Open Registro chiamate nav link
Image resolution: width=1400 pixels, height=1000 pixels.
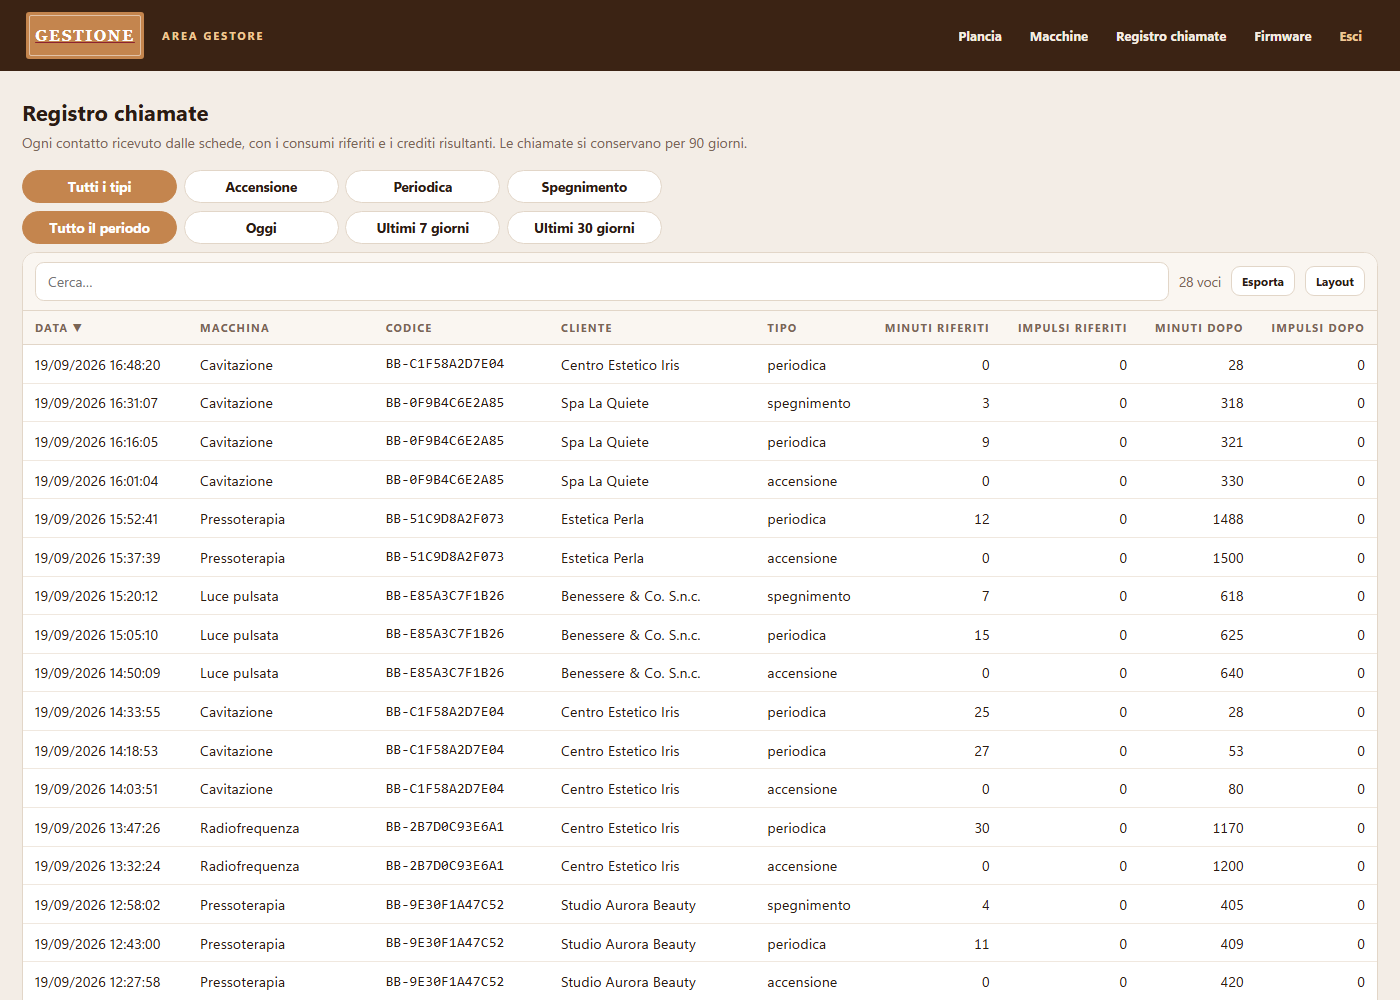[1171, 36]
